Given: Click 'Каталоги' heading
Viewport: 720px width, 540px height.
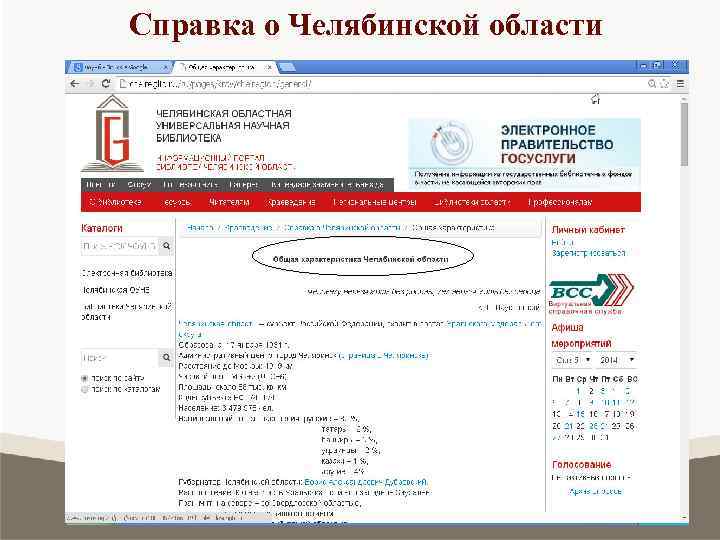Looking at the screenshot, I should point(102,228).
